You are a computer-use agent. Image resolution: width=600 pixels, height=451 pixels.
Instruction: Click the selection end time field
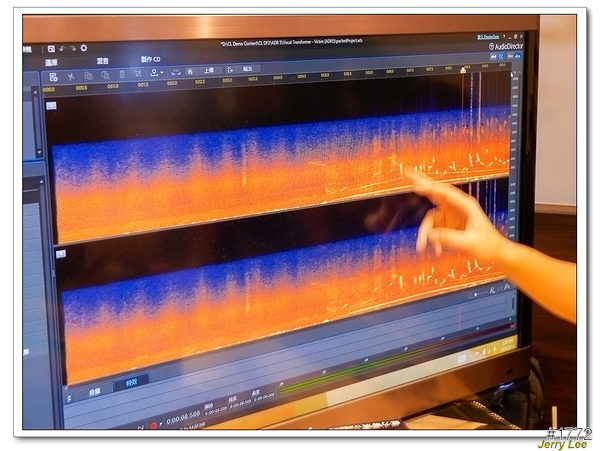pyautogui.click(x=240, y=402)
